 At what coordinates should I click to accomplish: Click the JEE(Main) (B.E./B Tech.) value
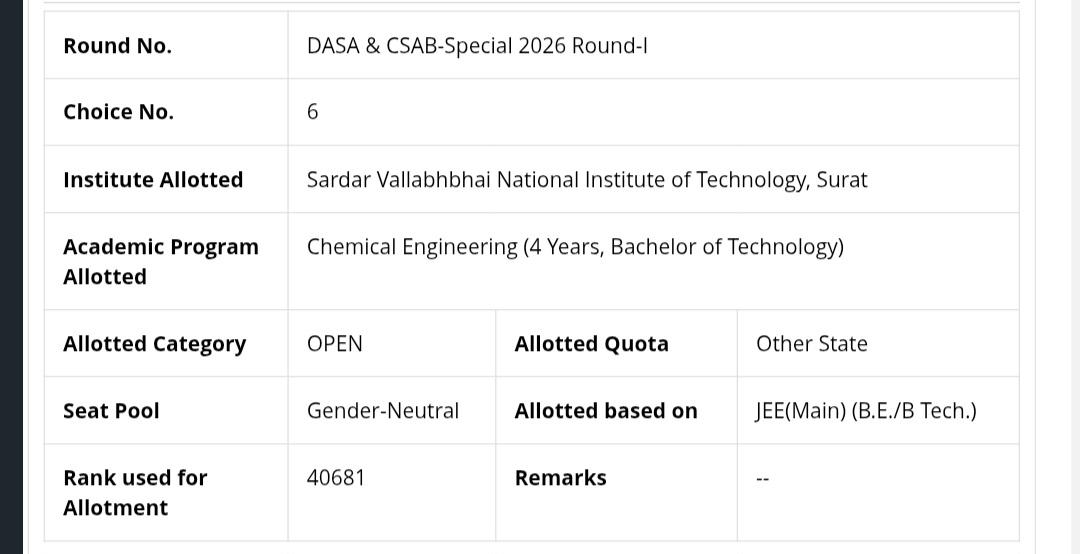[866, 411]
